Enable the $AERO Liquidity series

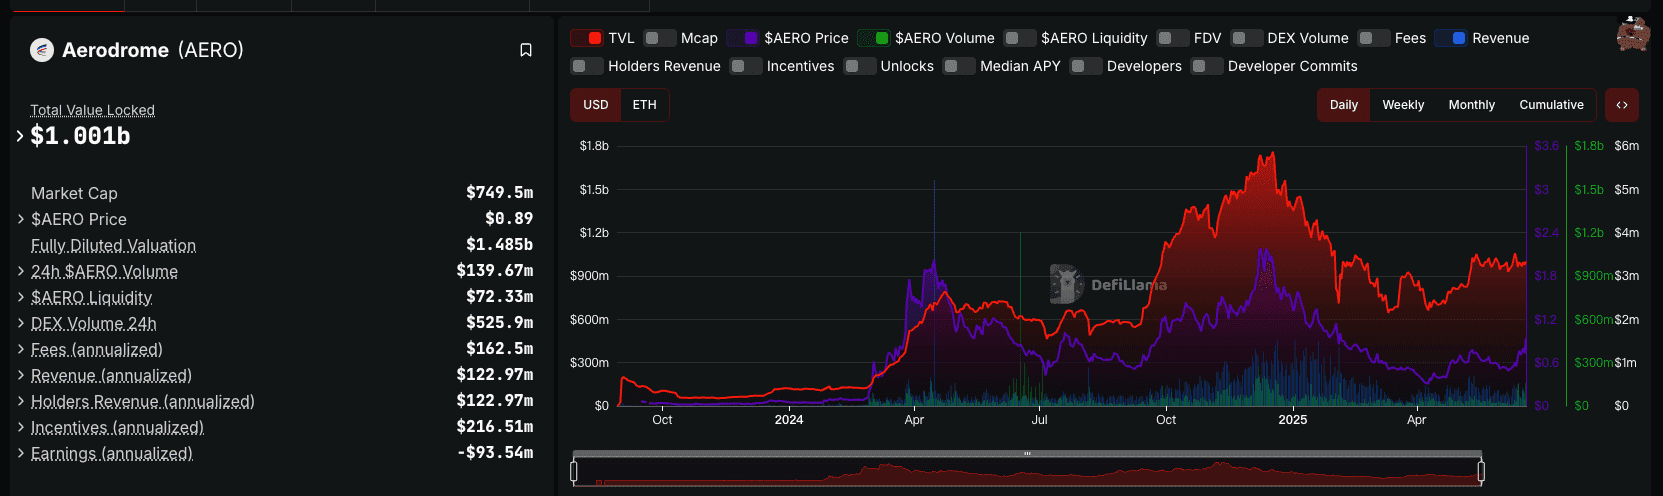point(1020,38)
